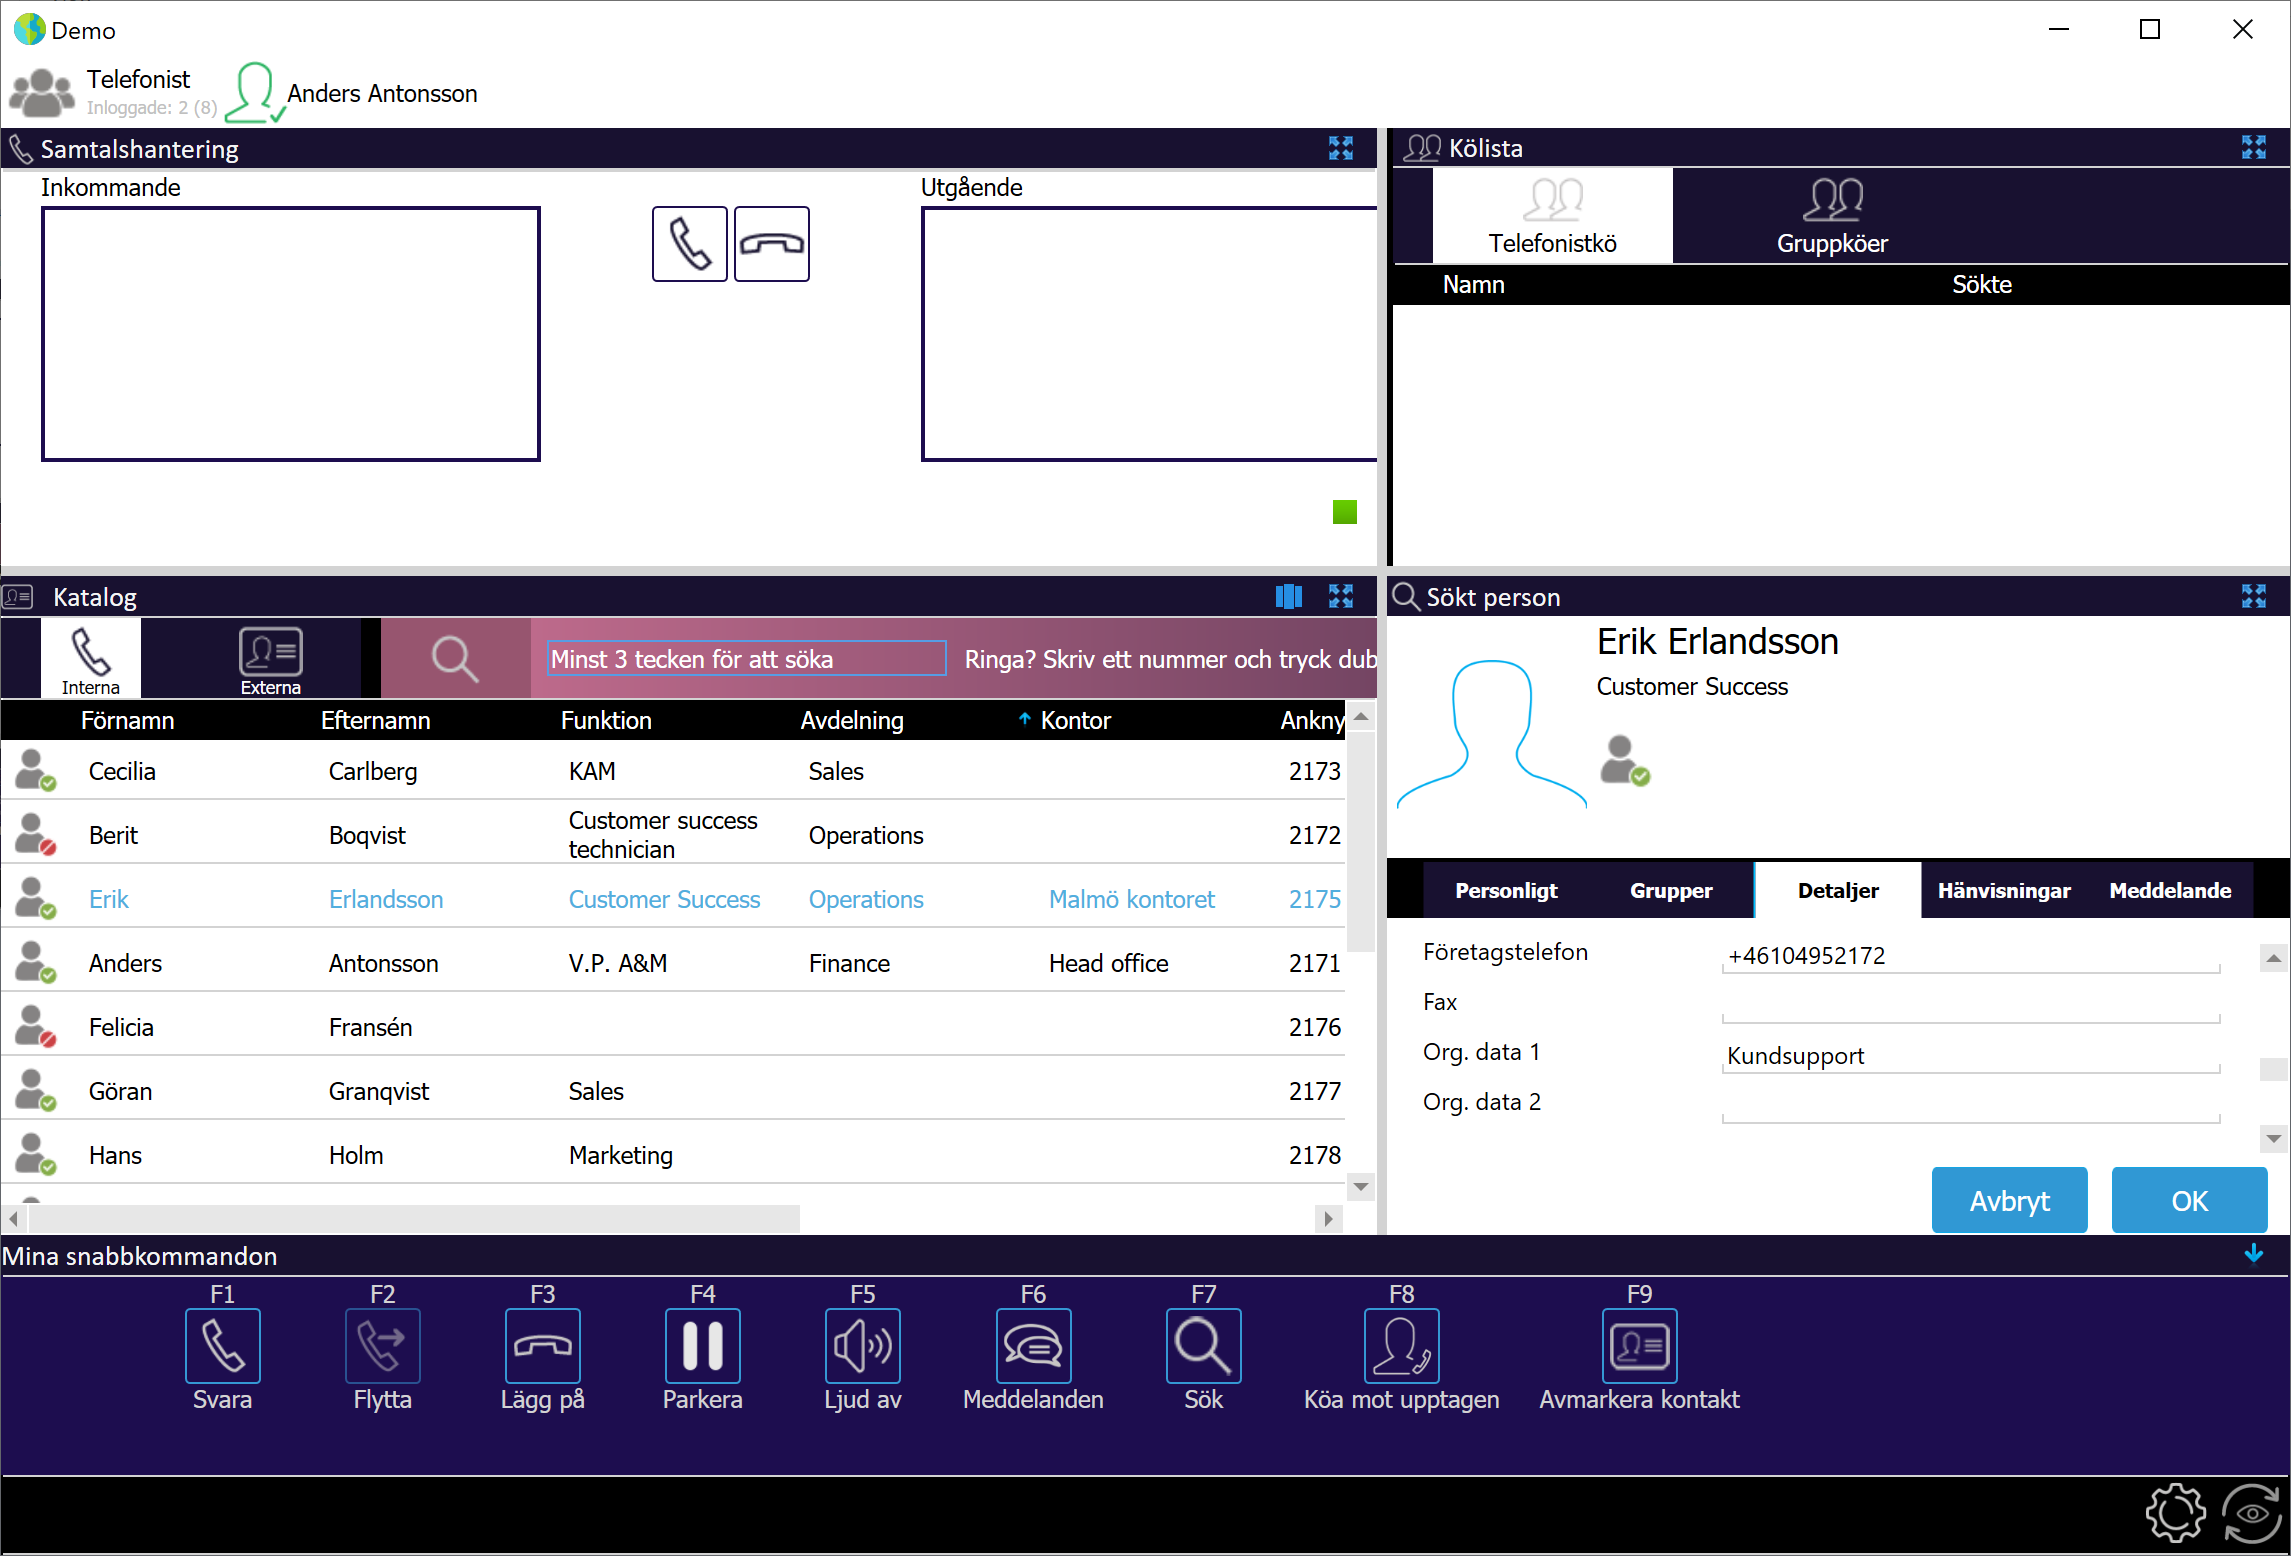The width and height of the screenshot is (2291, 1556).
Task: Click the F3 Lägg på quick command
Action: pos(542,1346)
